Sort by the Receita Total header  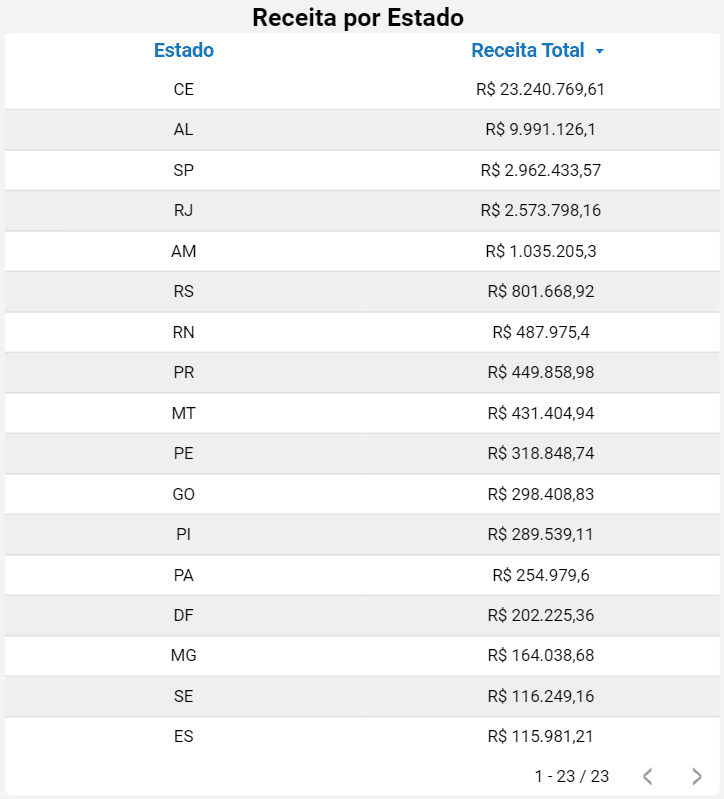(x=528, y=50)
